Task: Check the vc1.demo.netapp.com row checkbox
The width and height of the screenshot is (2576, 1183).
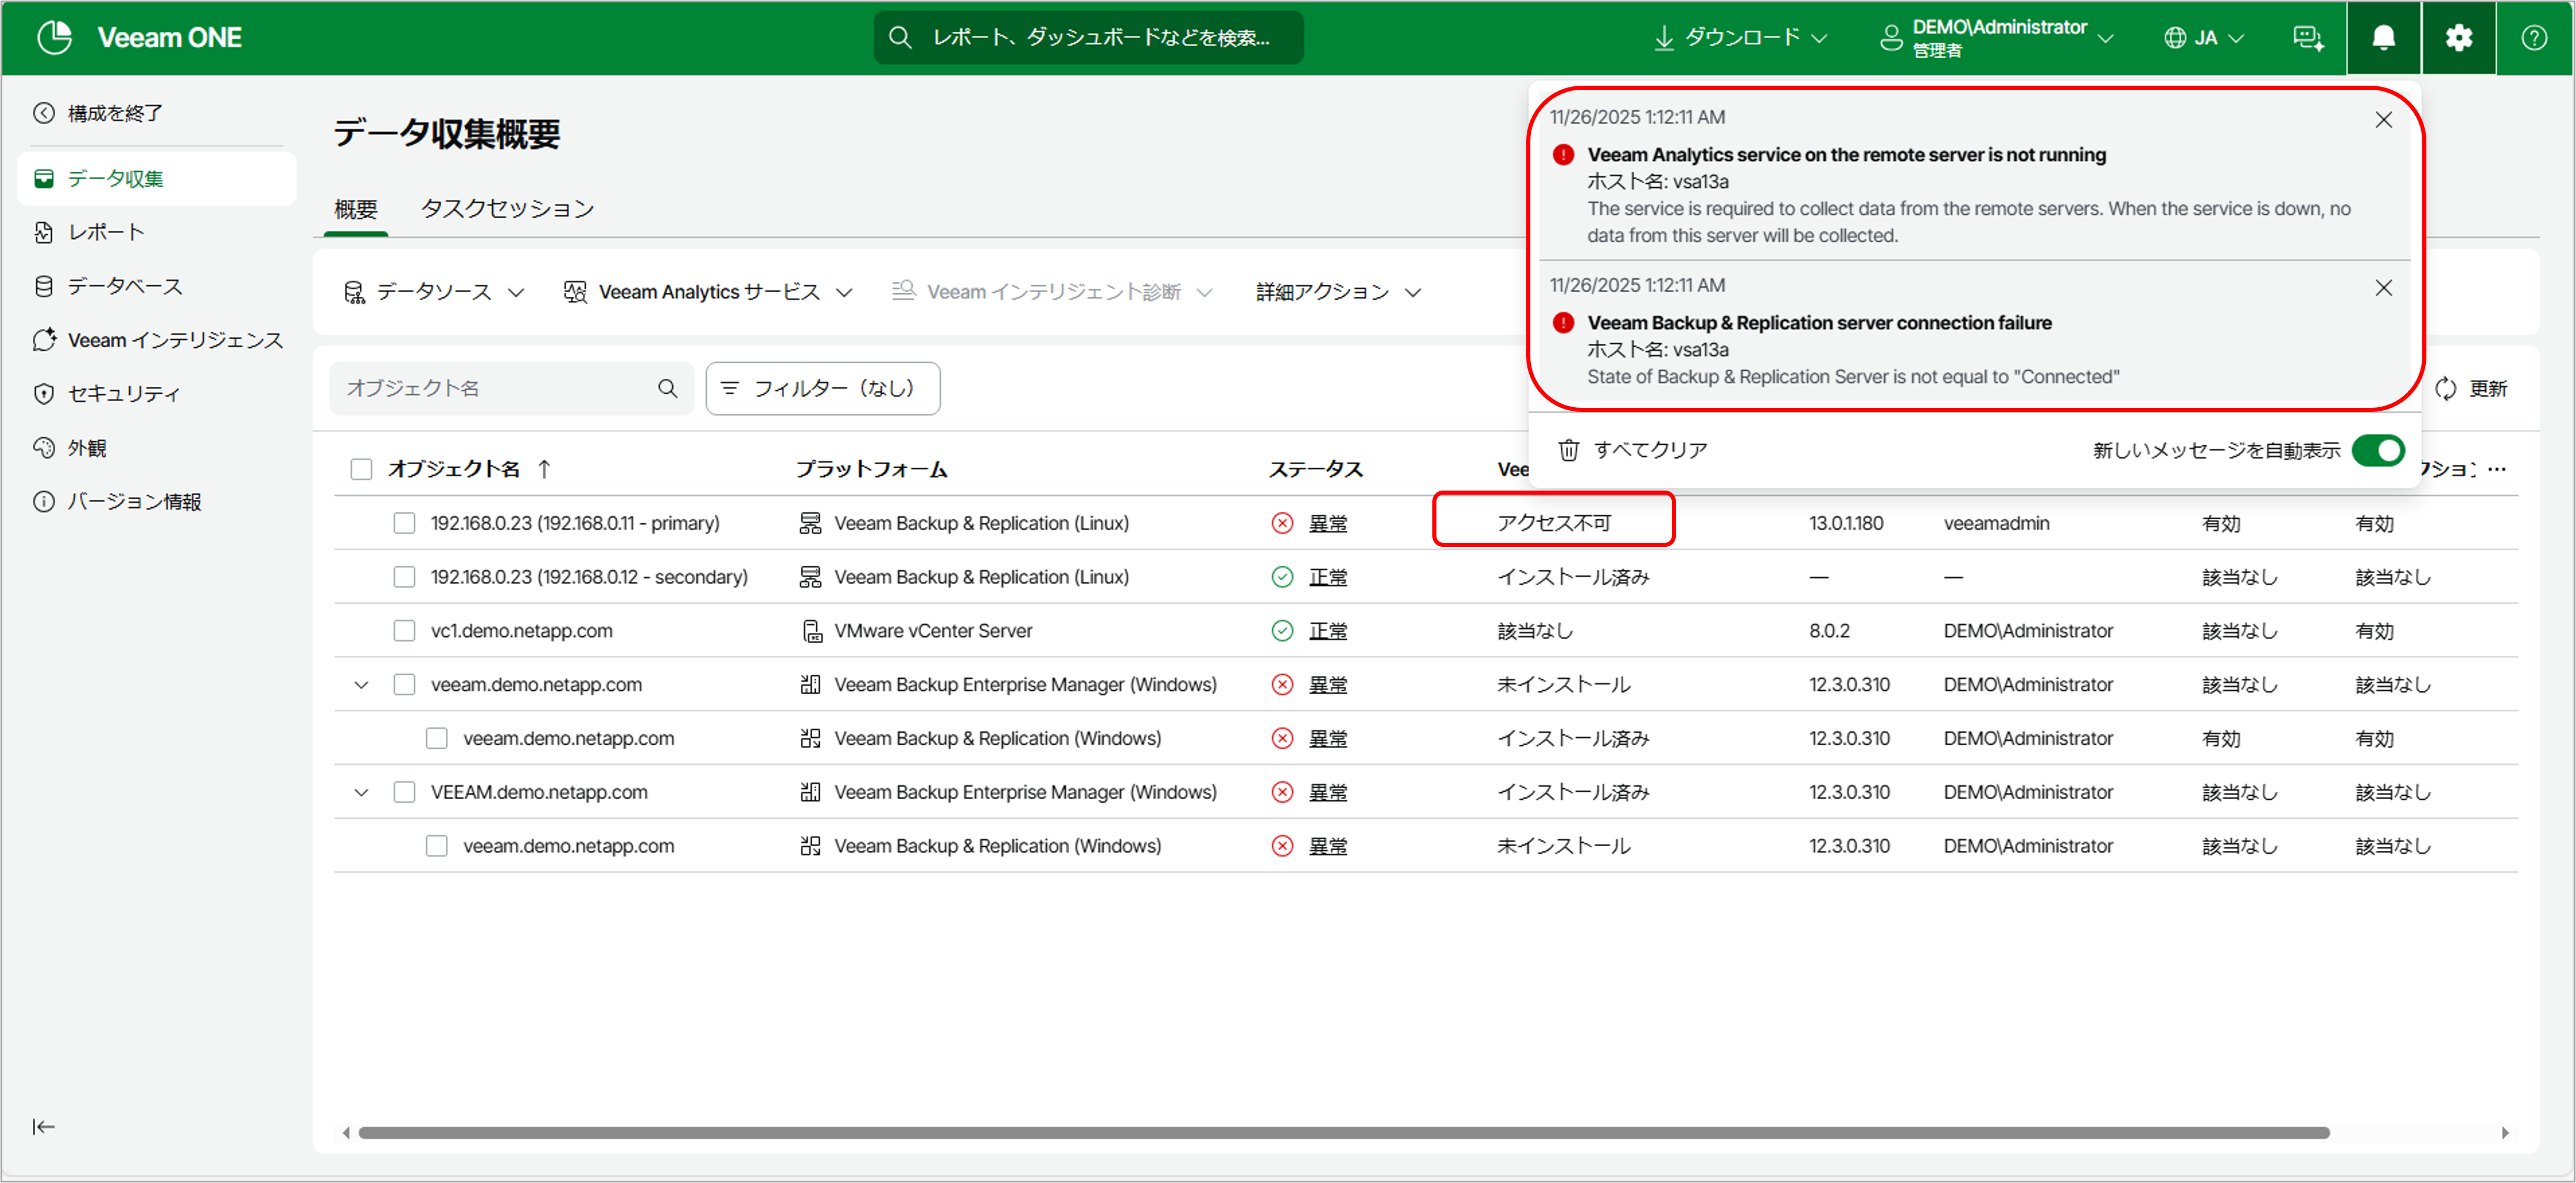Action: [404, 631]
